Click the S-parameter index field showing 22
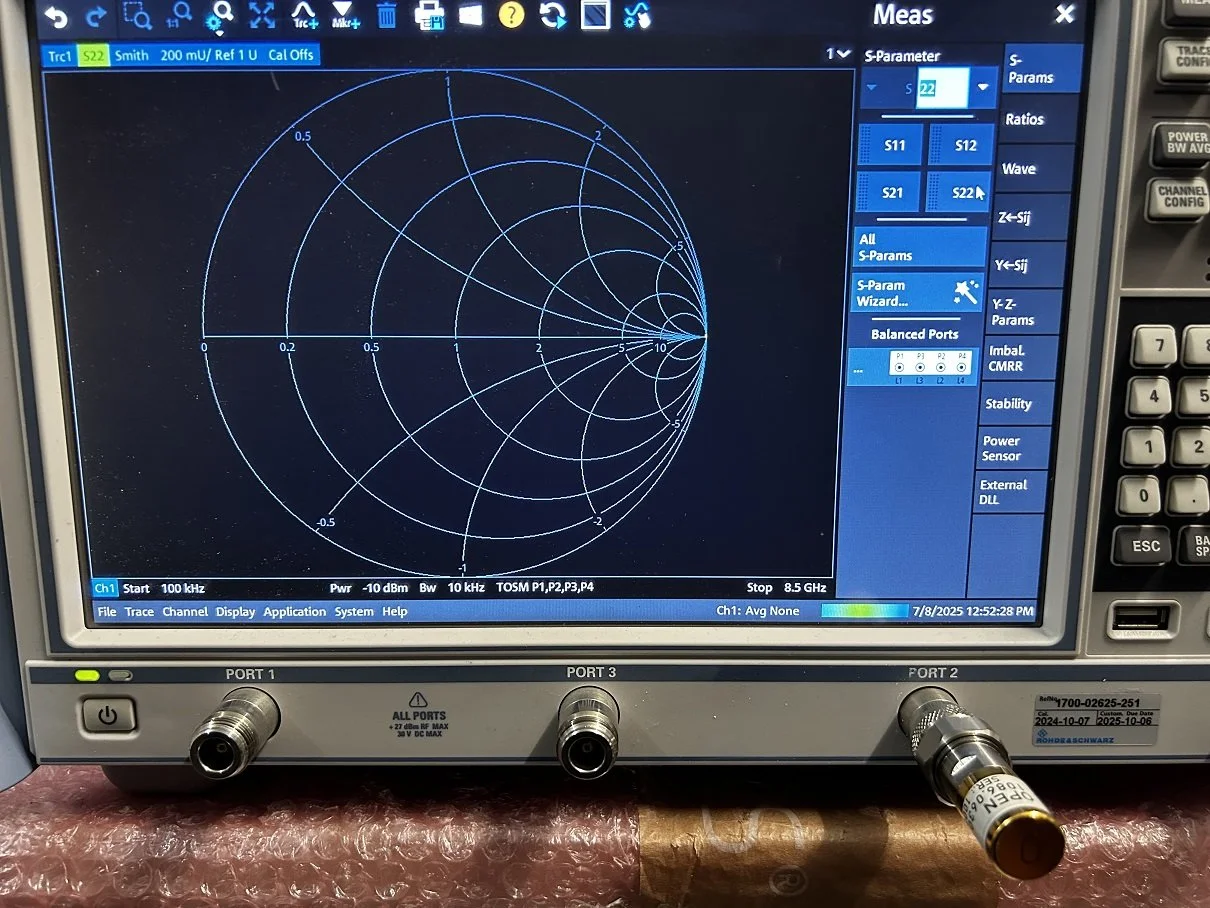 pos(941,89)
